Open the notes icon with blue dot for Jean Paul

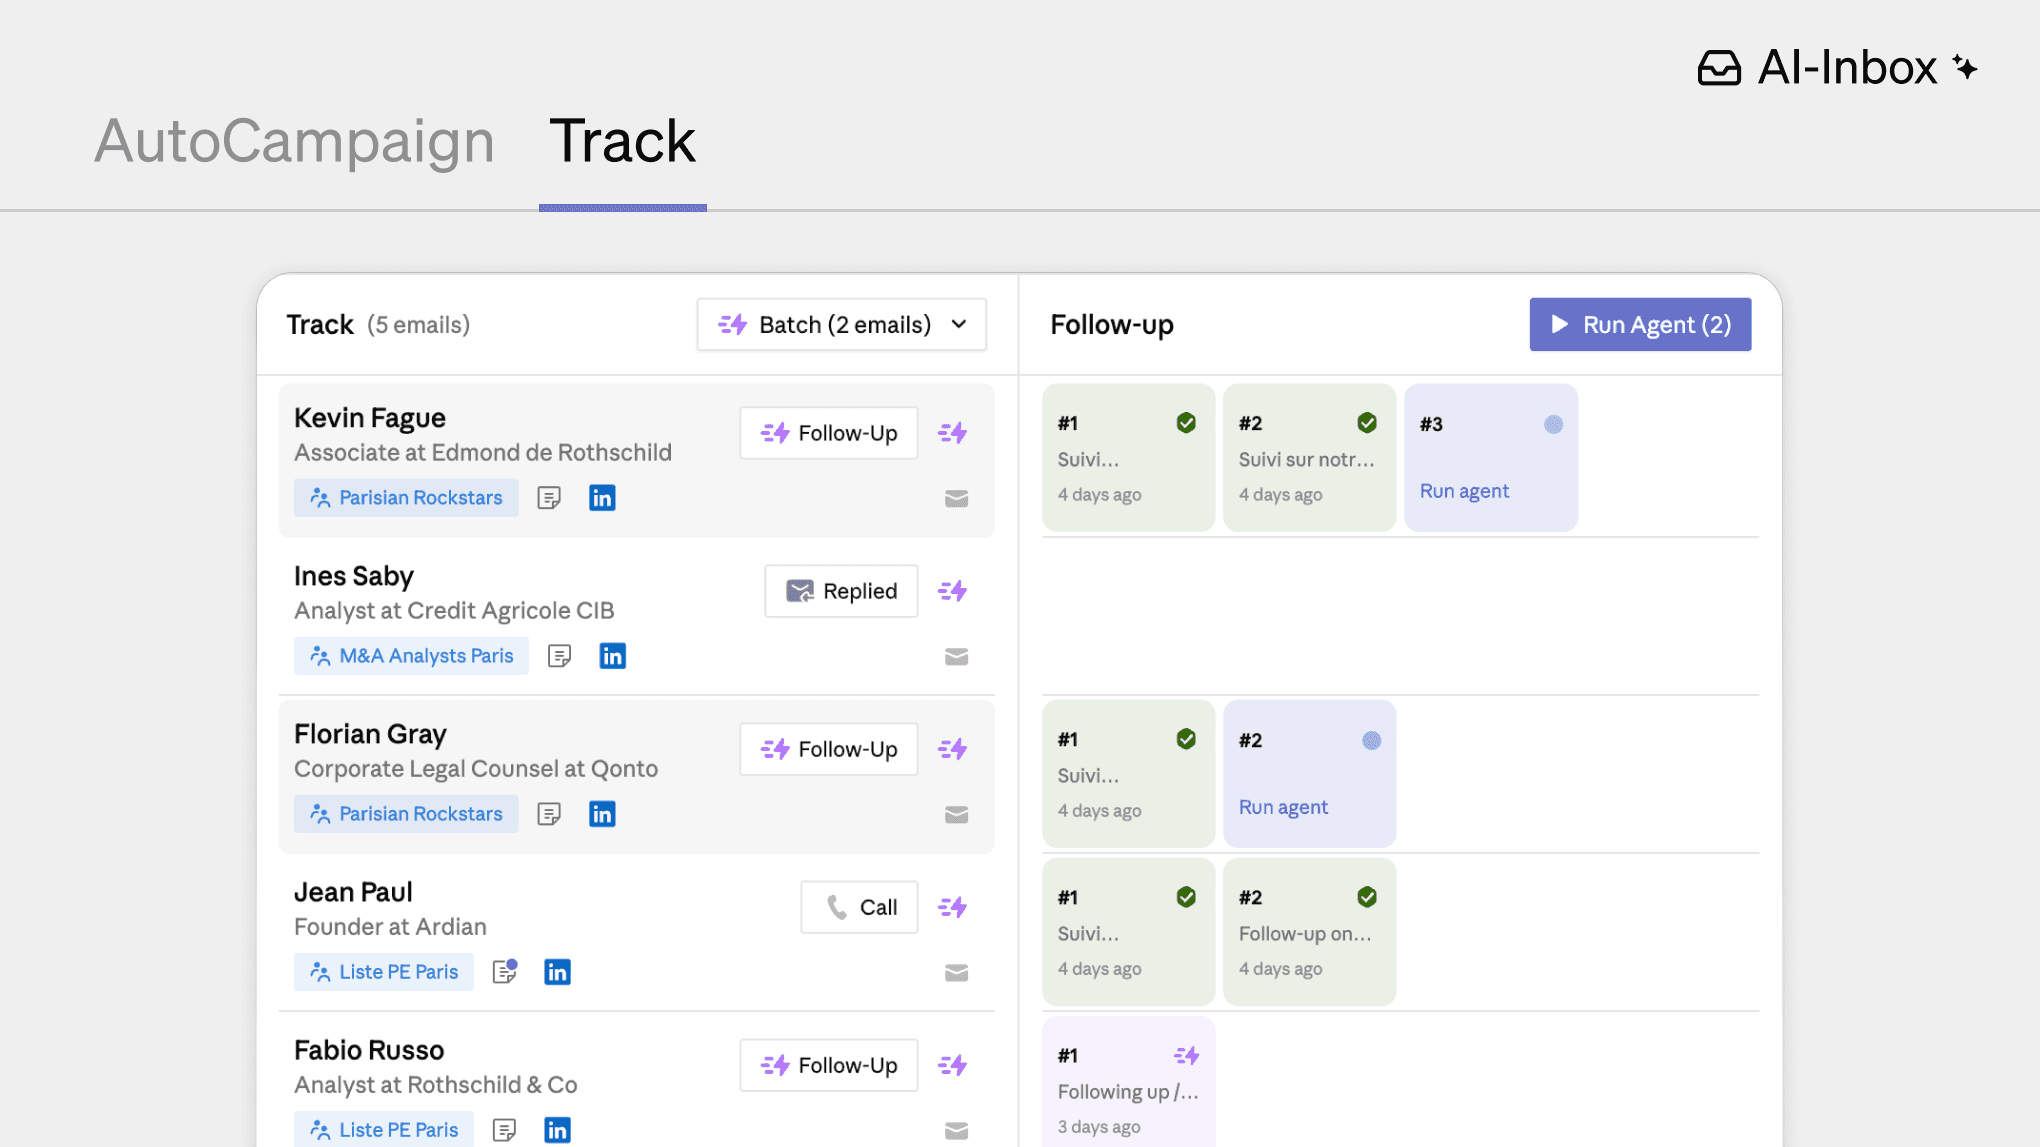(503, 971)
